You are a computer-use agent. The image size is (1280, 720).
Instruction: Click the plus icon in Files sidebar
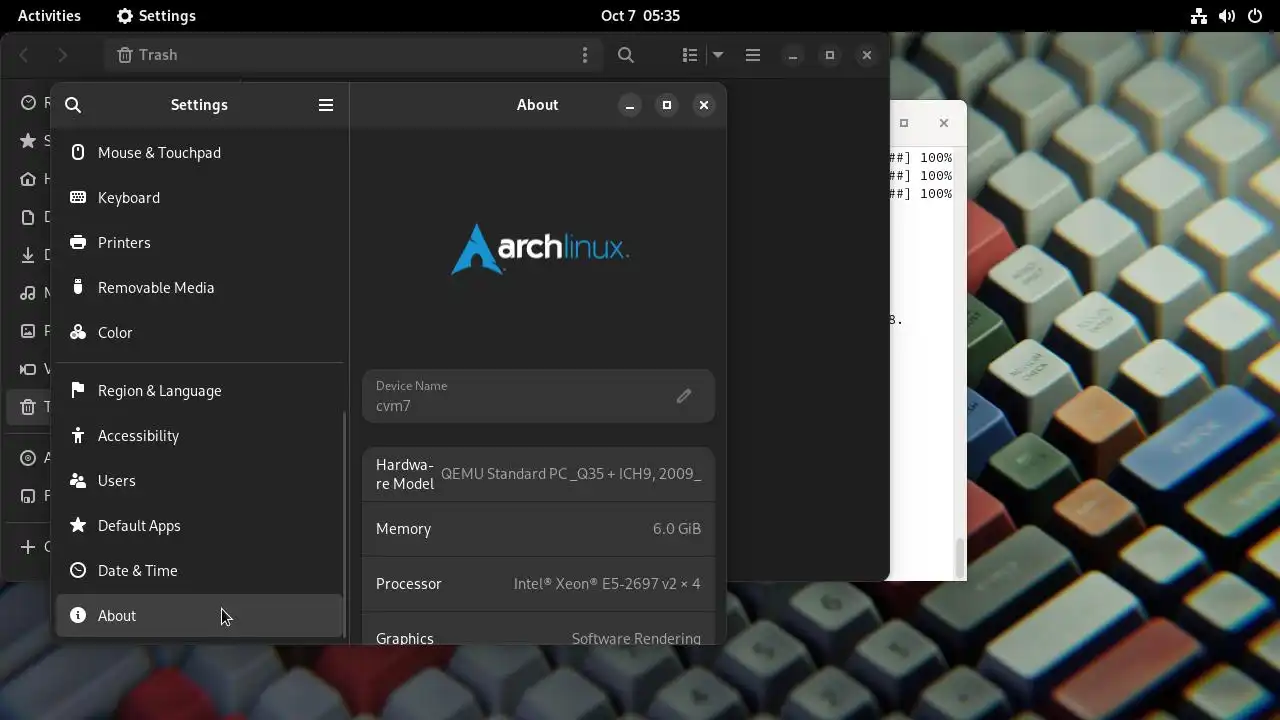(28, 547)
